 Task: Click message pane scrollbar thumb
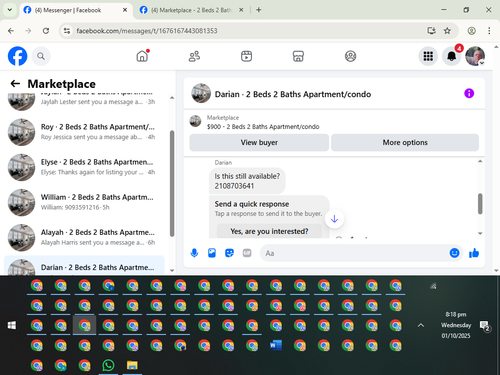(x=480, y=203)
